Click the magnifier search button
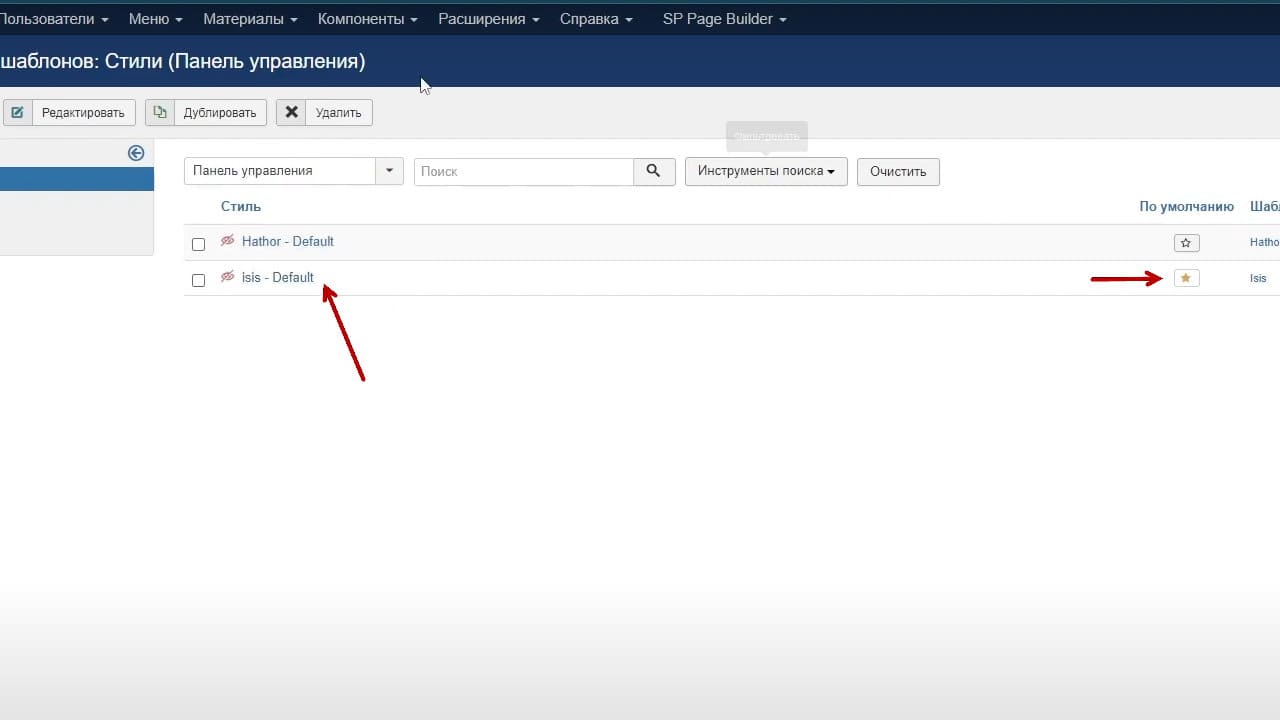Screen dimensions: 1280x720 (654, 171)
